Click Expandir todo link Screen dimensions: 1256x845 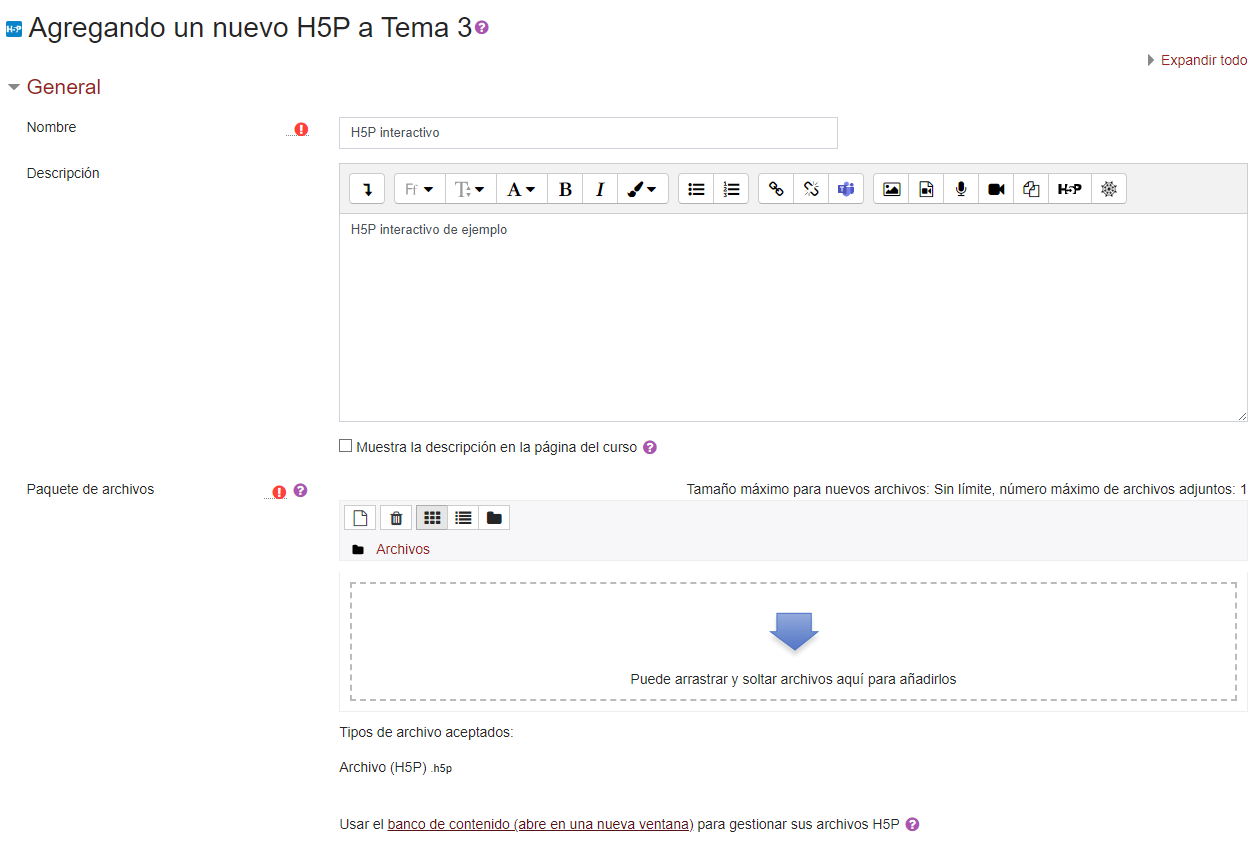1204,60
